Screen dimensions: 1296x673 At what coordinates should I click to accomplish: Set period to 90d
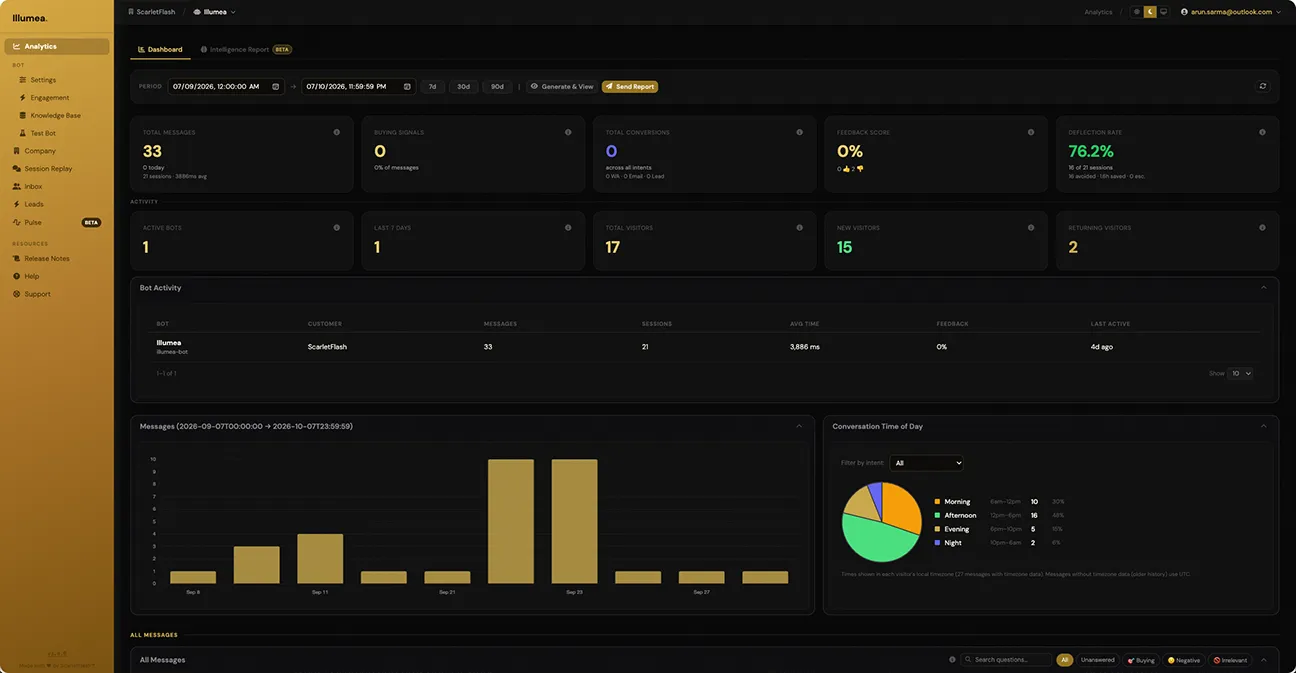[x=498, y=87]
